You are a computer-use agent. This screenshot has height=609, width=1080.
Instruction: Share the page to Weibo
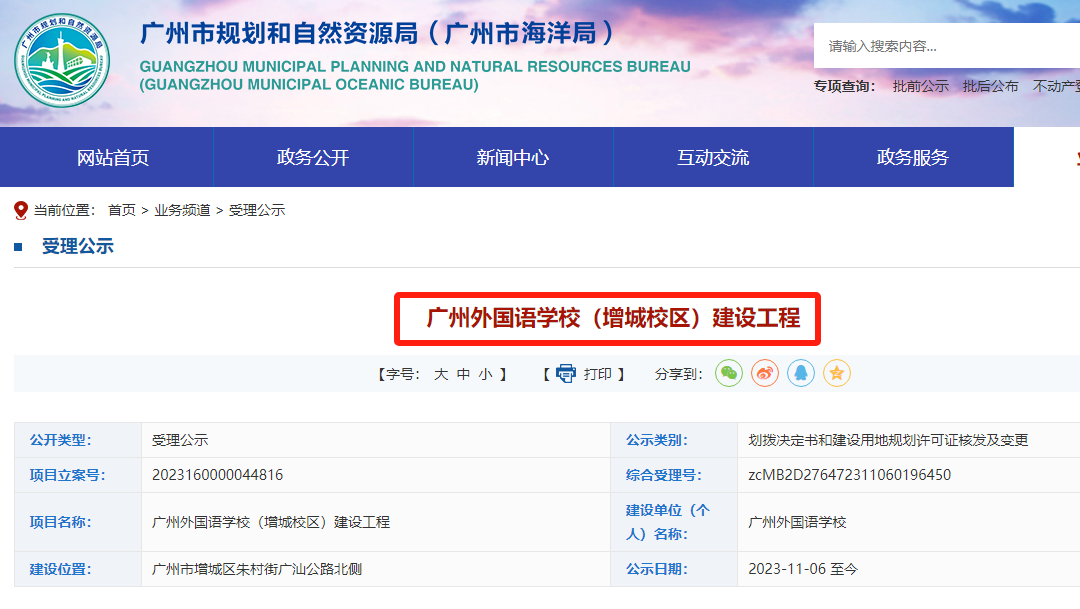click(x=764, y=373)
